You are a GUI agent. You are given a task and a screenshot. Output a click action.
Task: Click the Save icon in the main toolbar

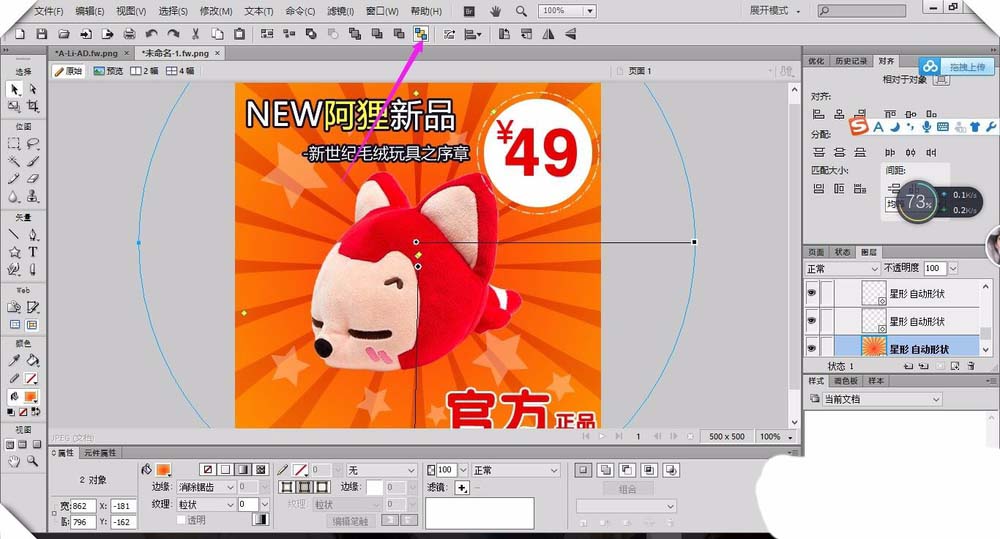click(x=39, y=34)
